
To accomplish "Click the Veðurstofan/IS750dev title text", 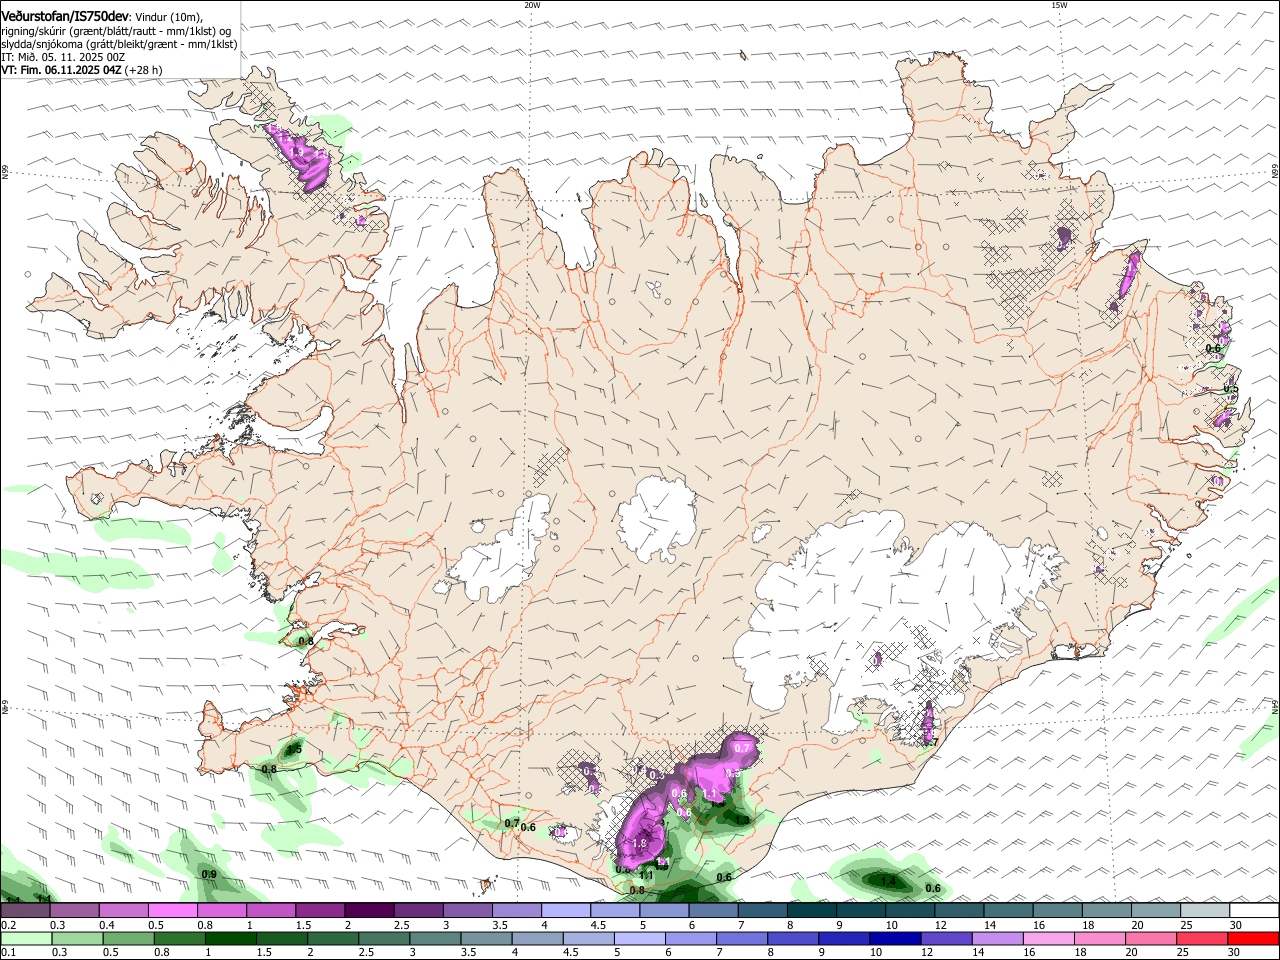I will 65,17.
